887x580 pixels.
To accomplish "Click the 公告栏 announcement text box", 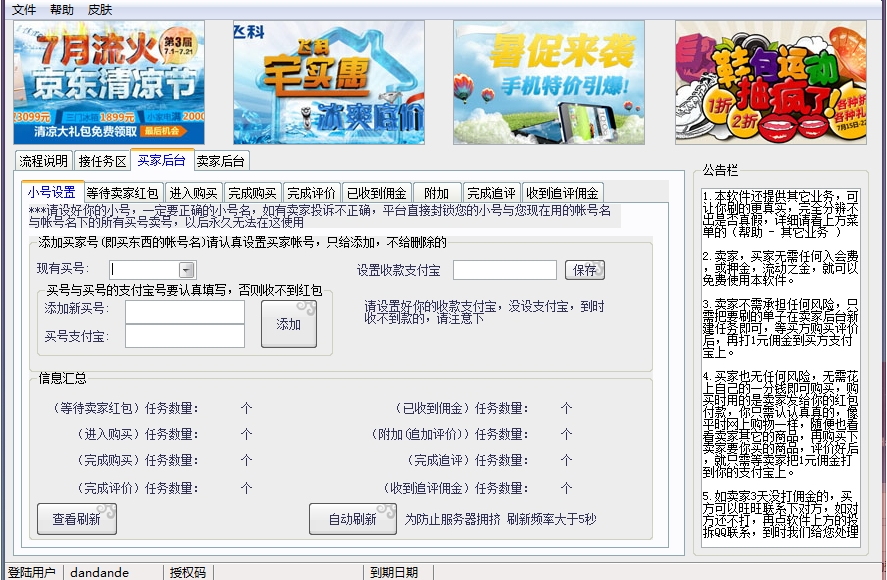I will coord(781,368).
